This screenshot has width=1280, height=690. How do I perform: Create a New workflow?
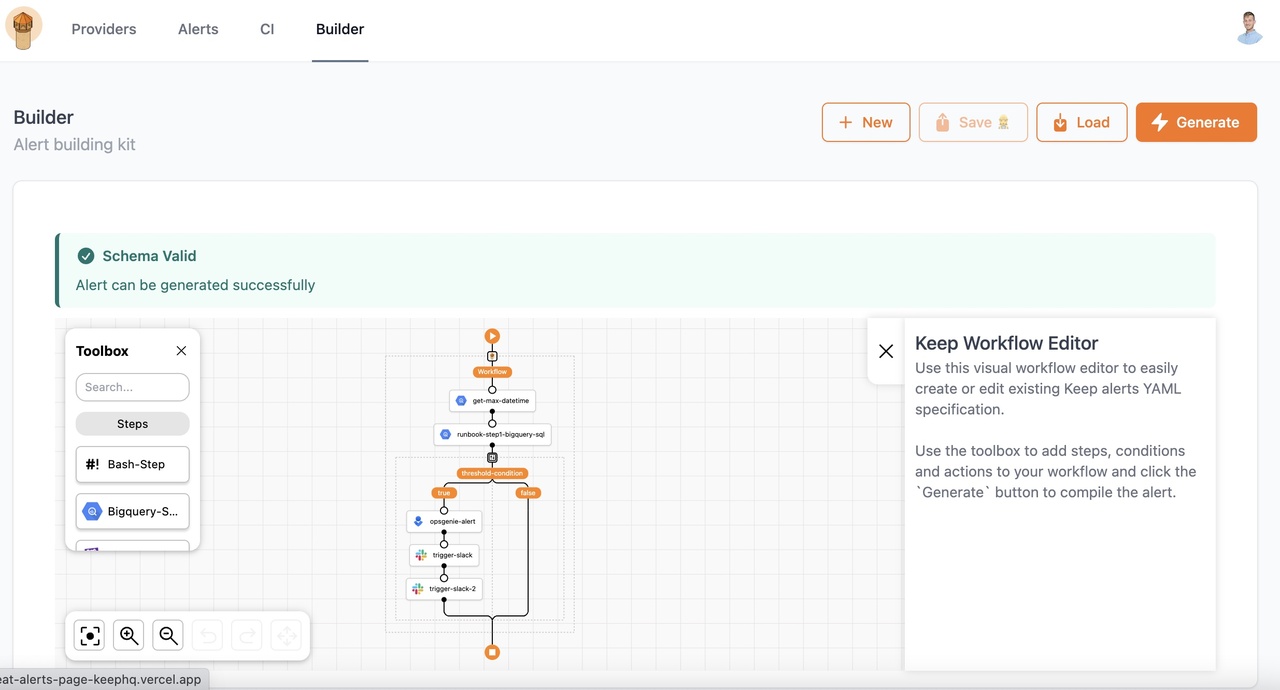click(x=866, y=122)
